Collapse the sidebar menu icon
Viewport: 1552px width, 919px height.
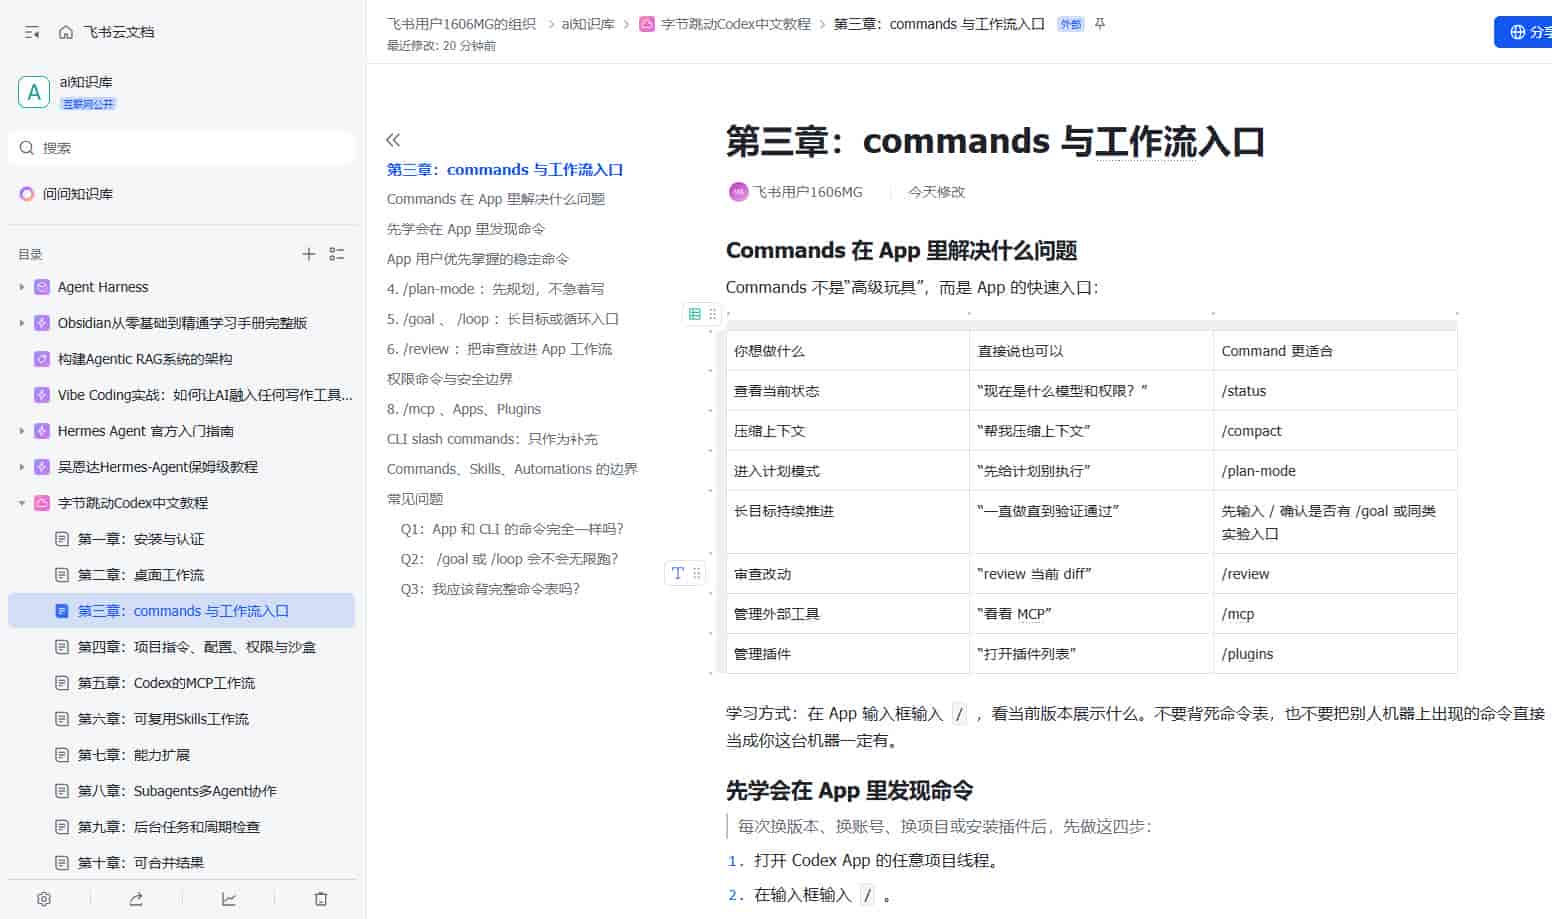click(32, 32)
